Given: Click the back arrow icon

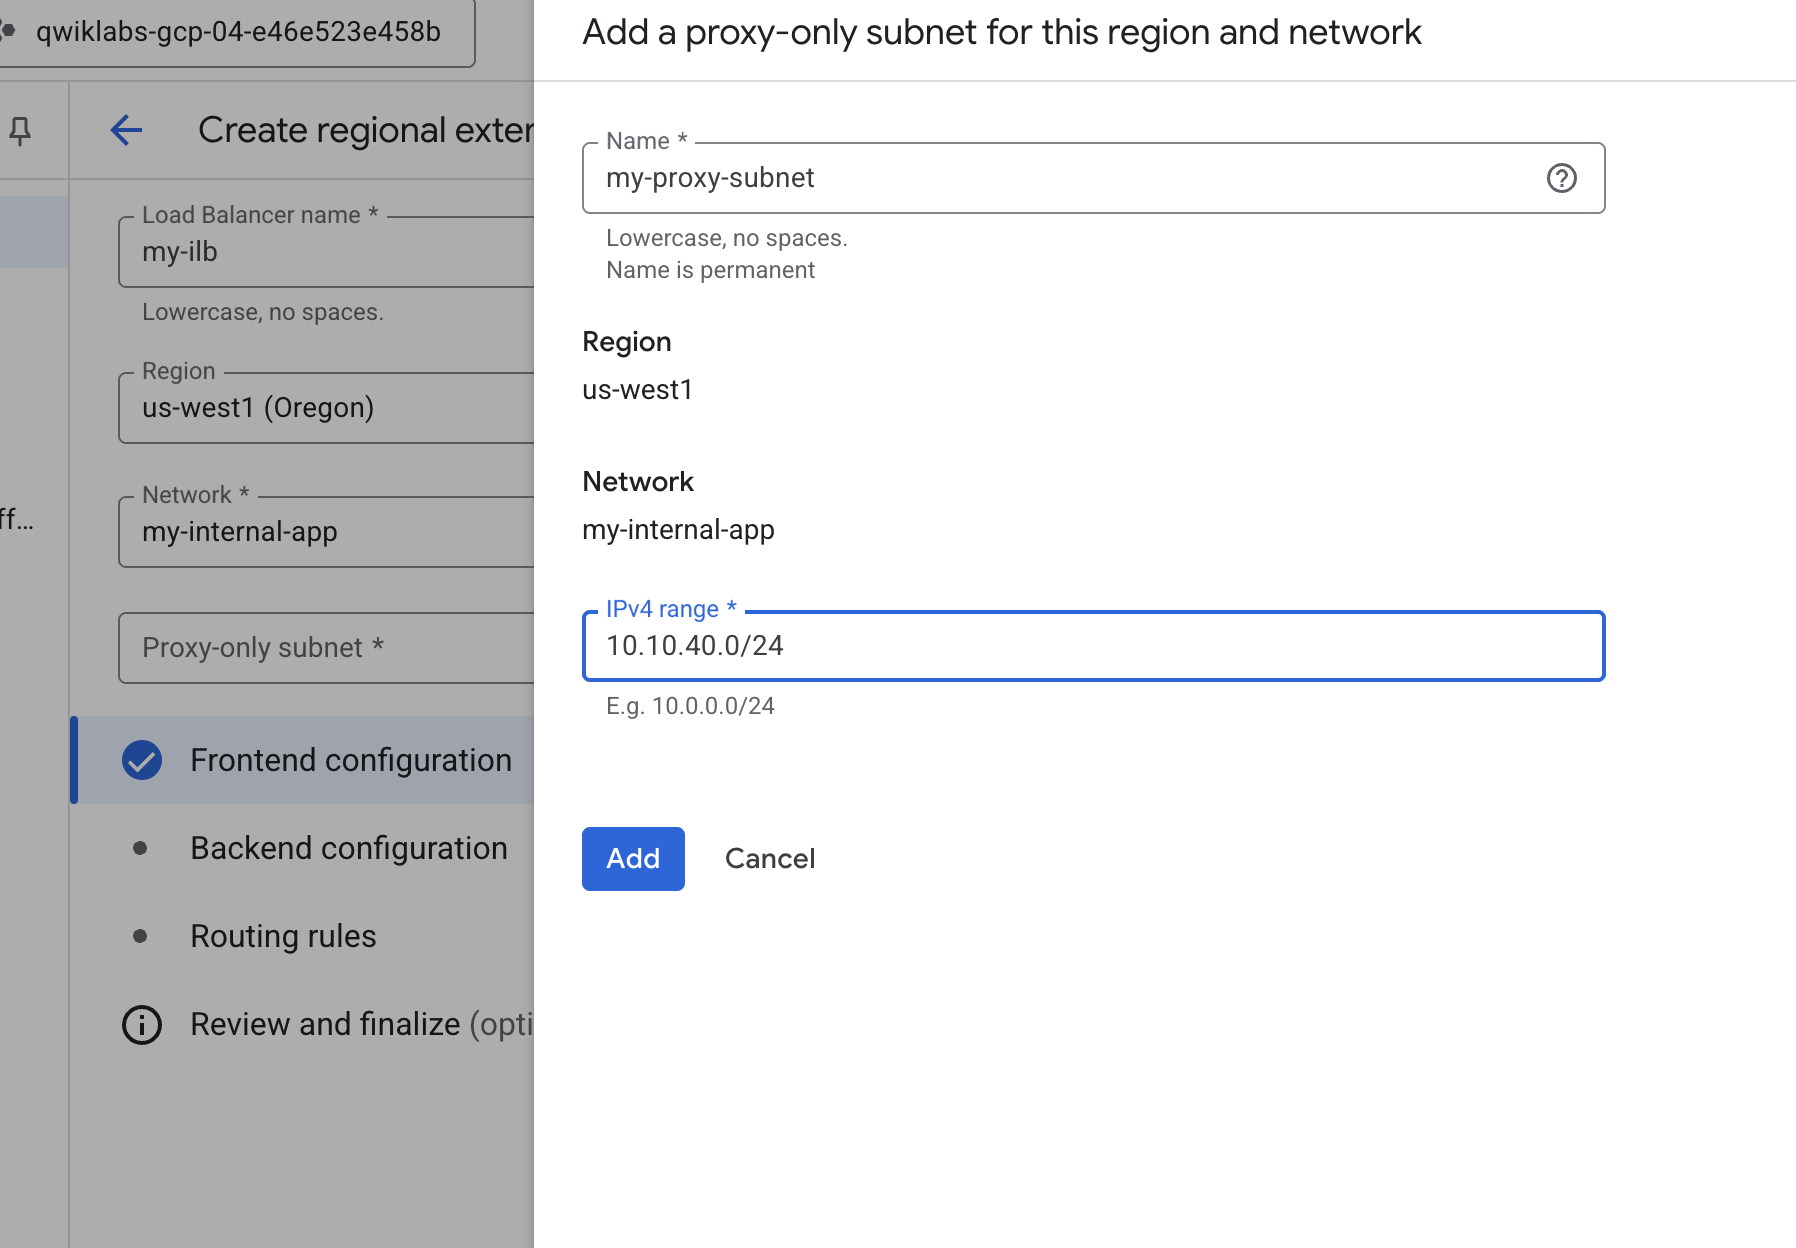Looking at the screenshot, I should tap(126, 130).
